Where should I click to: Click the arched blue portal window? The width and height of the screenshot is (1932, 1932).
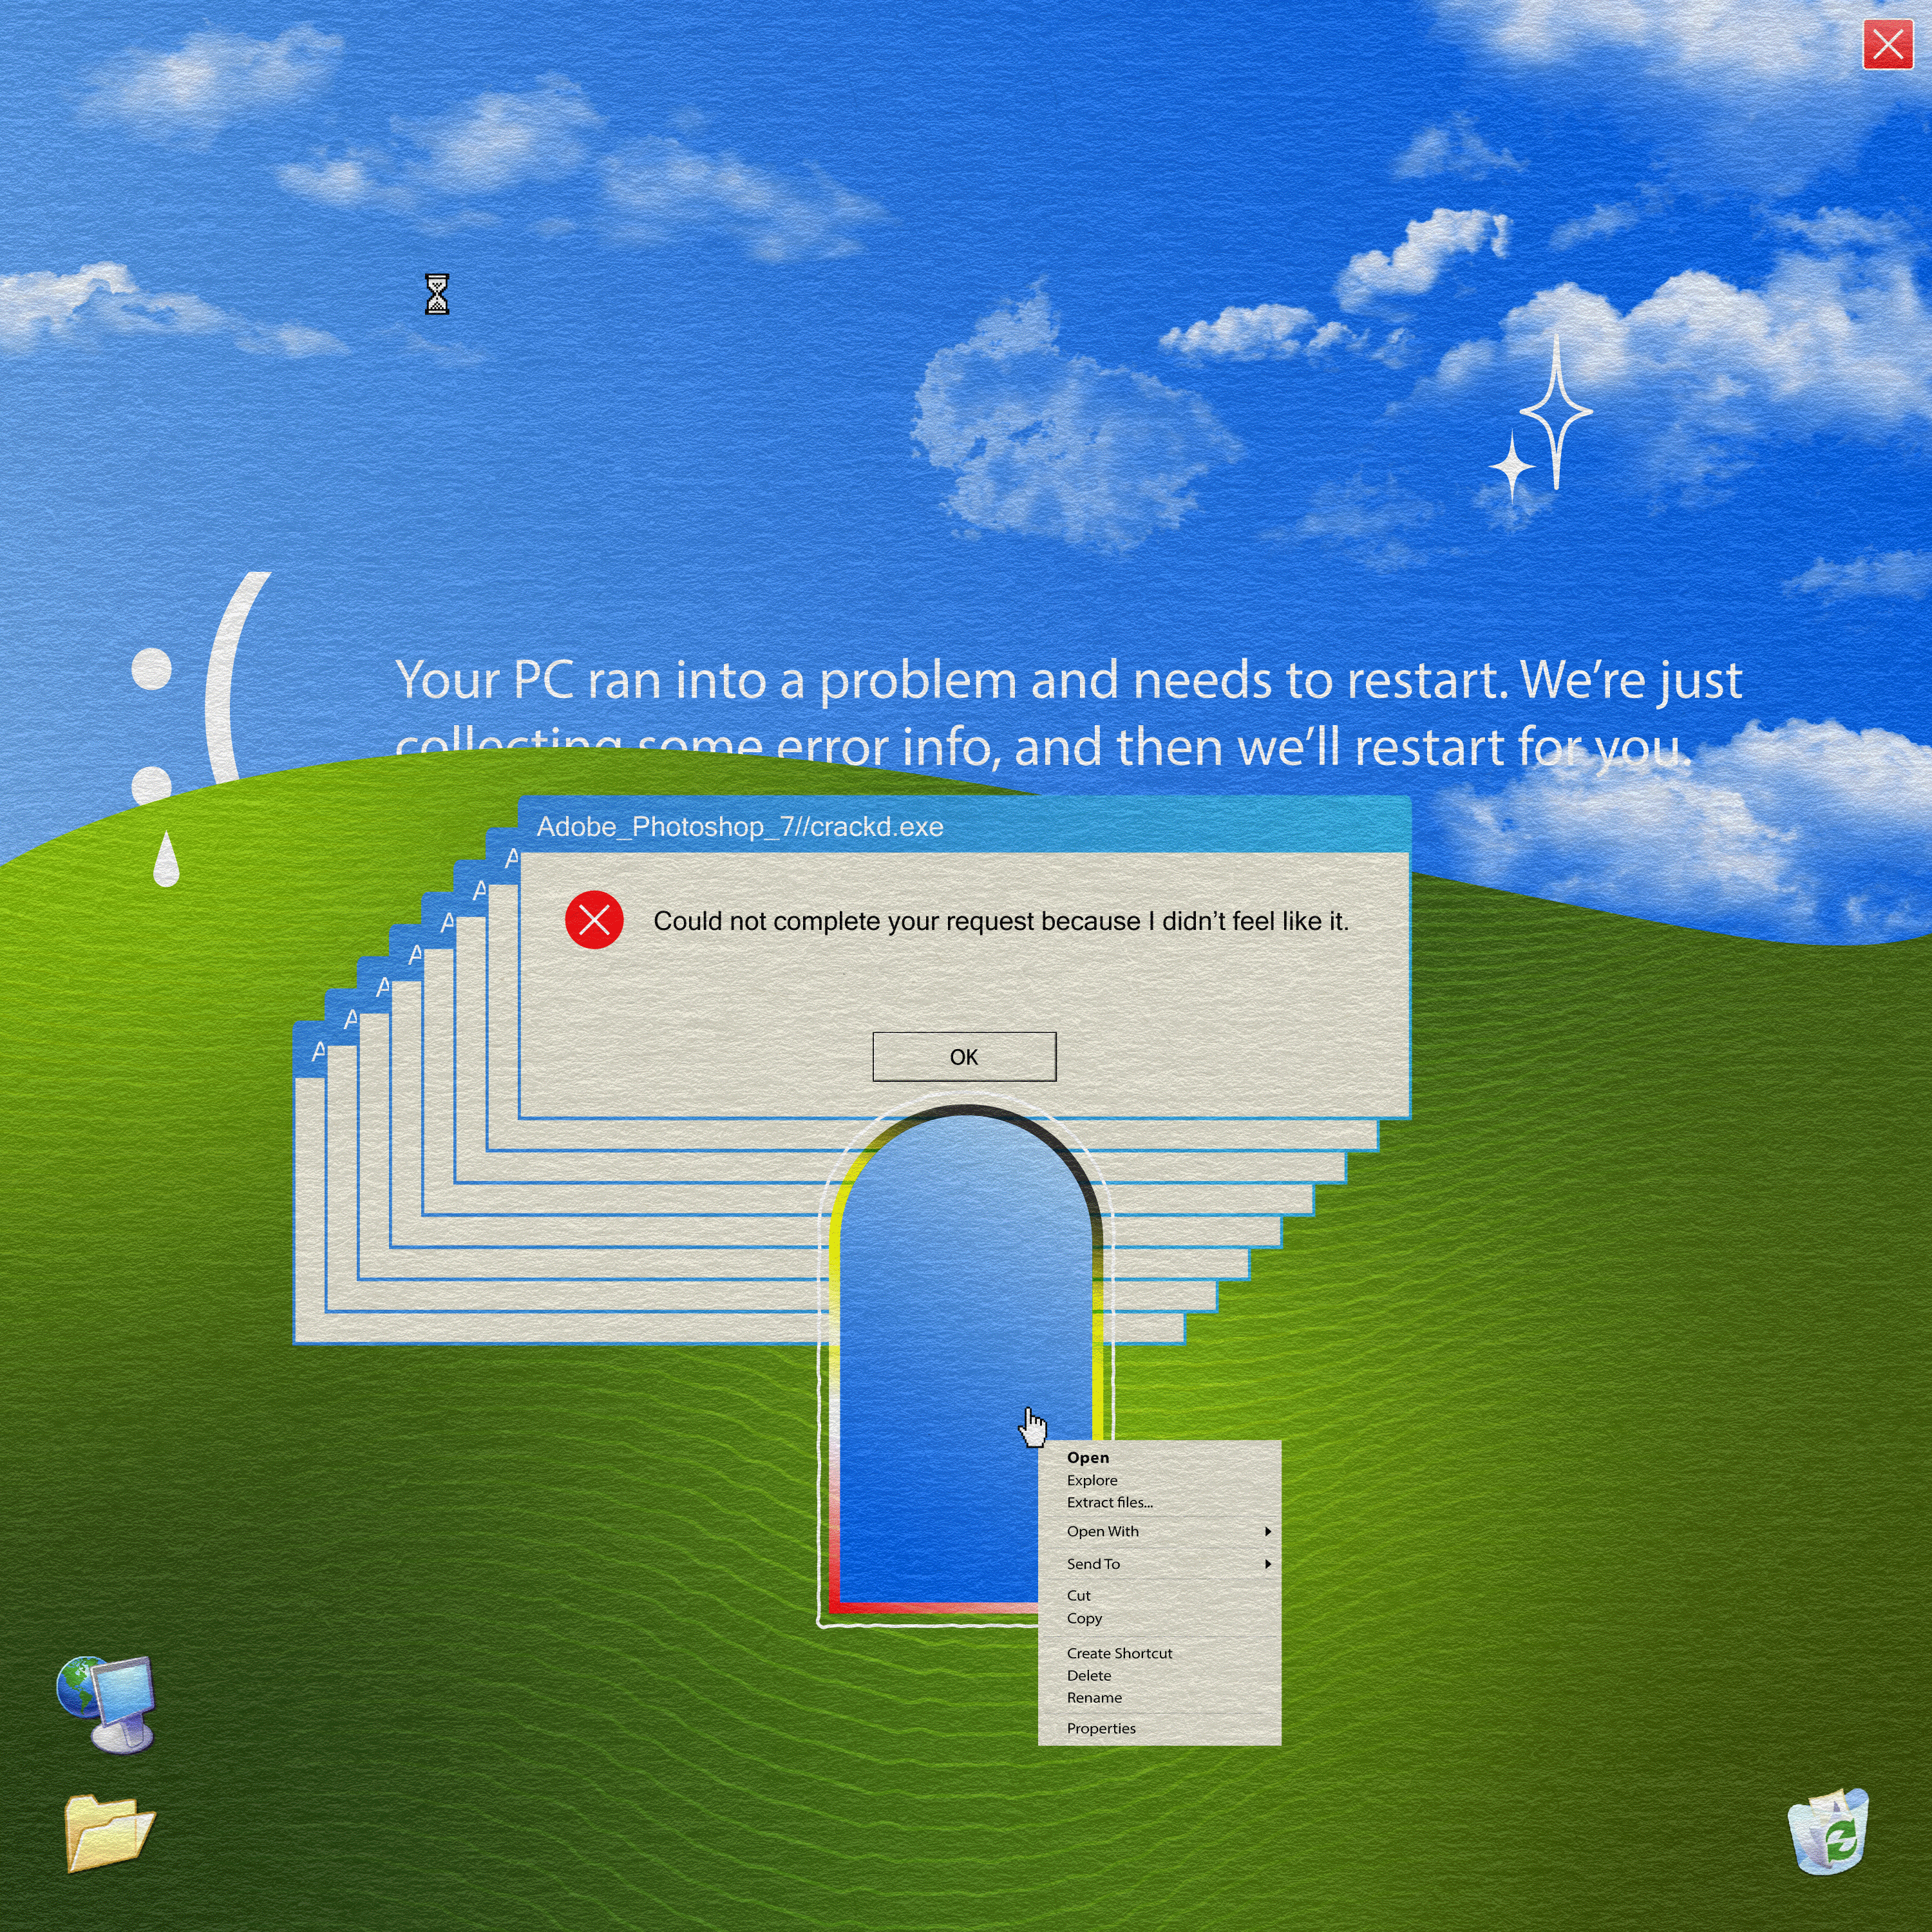click(x=965, y=1360)
